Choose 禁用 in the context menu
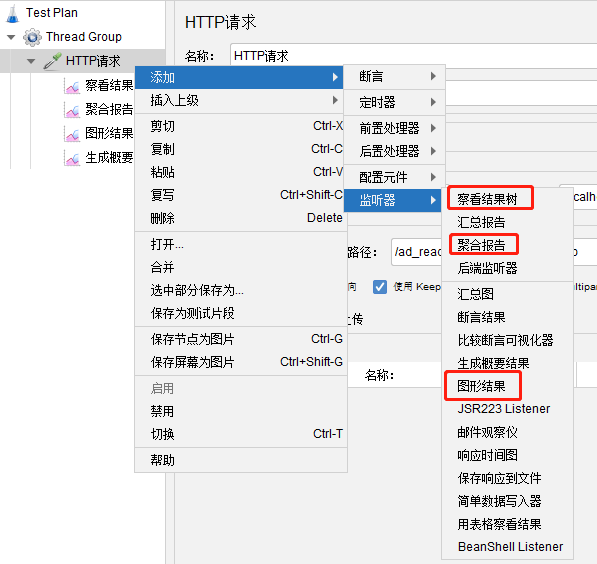This screenshot has width=597, height=564. pyautogui.click(x=241, y=411)
